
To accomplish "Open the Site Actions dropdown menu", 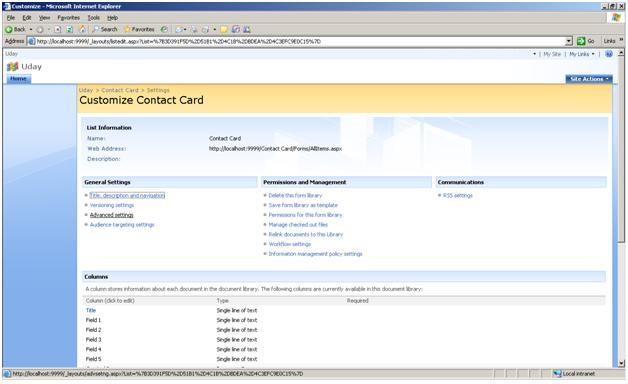I will pos(589,79).
